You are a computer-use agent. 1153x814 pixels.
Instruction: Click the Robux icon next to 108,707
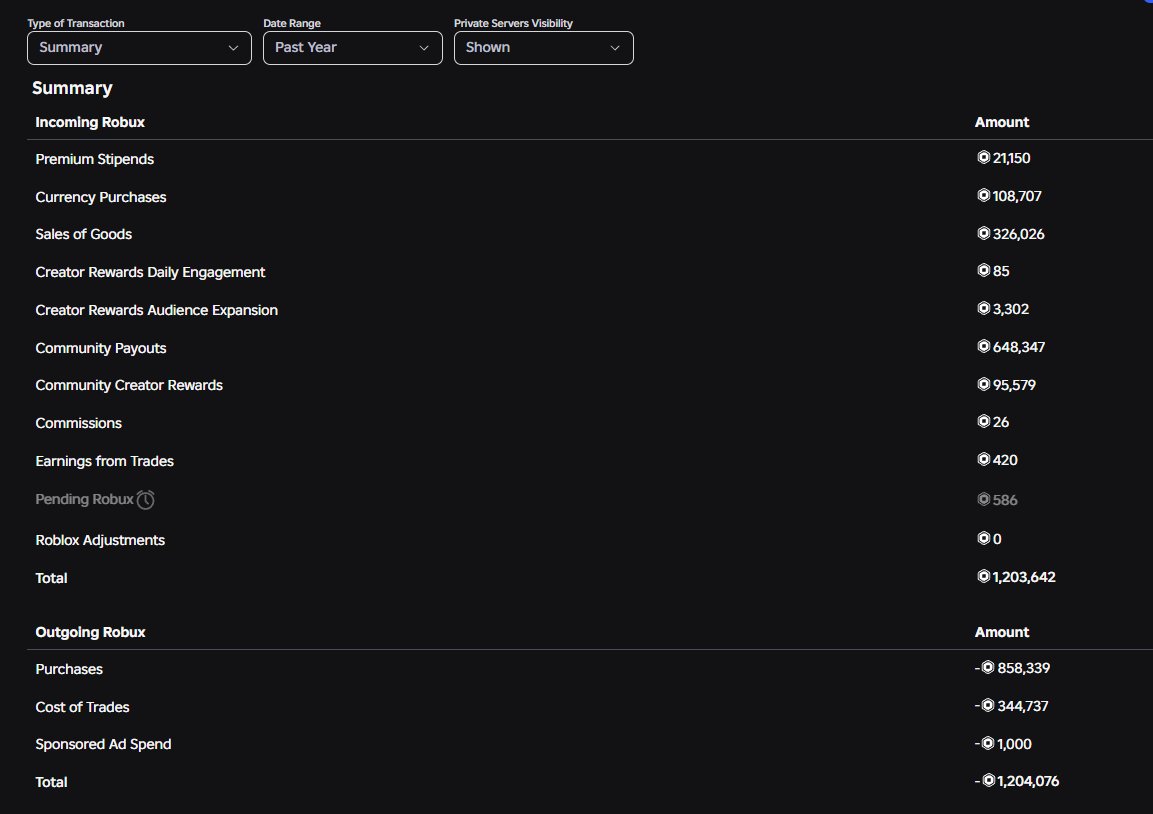tap(983, 196)
